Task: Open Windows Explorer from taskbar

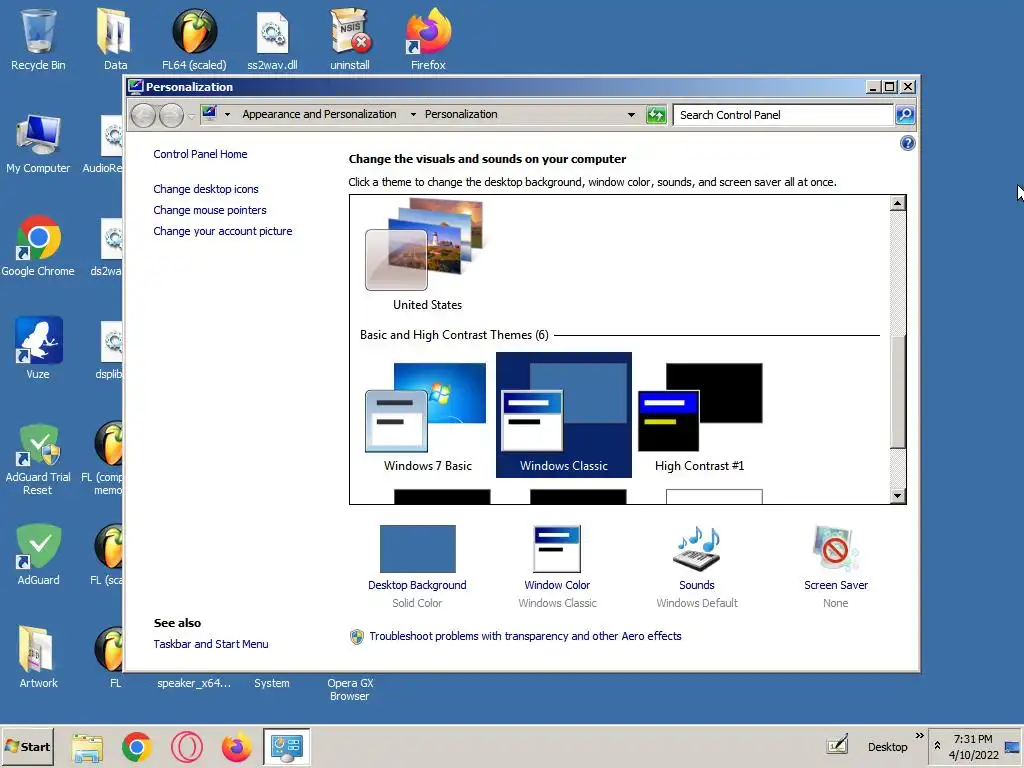Action: pyautogui.click(x=87, y=747)
